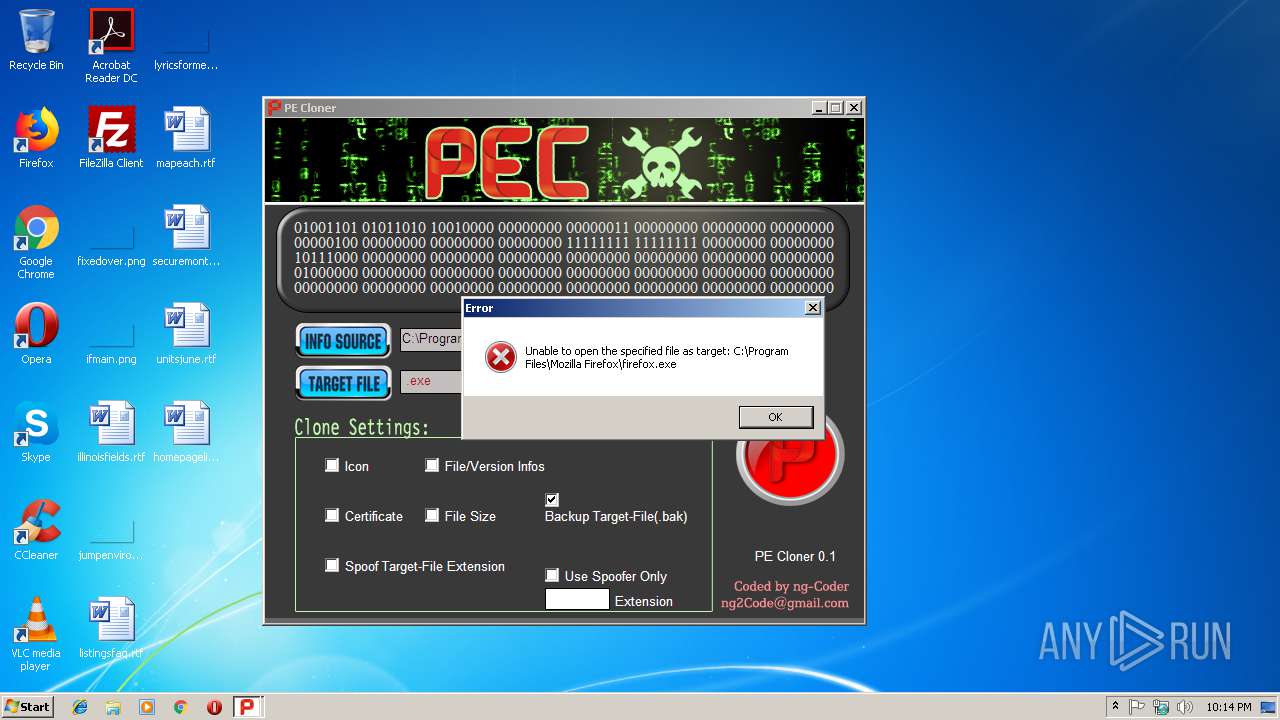Open Action Center flag icon

(1137, 707)
